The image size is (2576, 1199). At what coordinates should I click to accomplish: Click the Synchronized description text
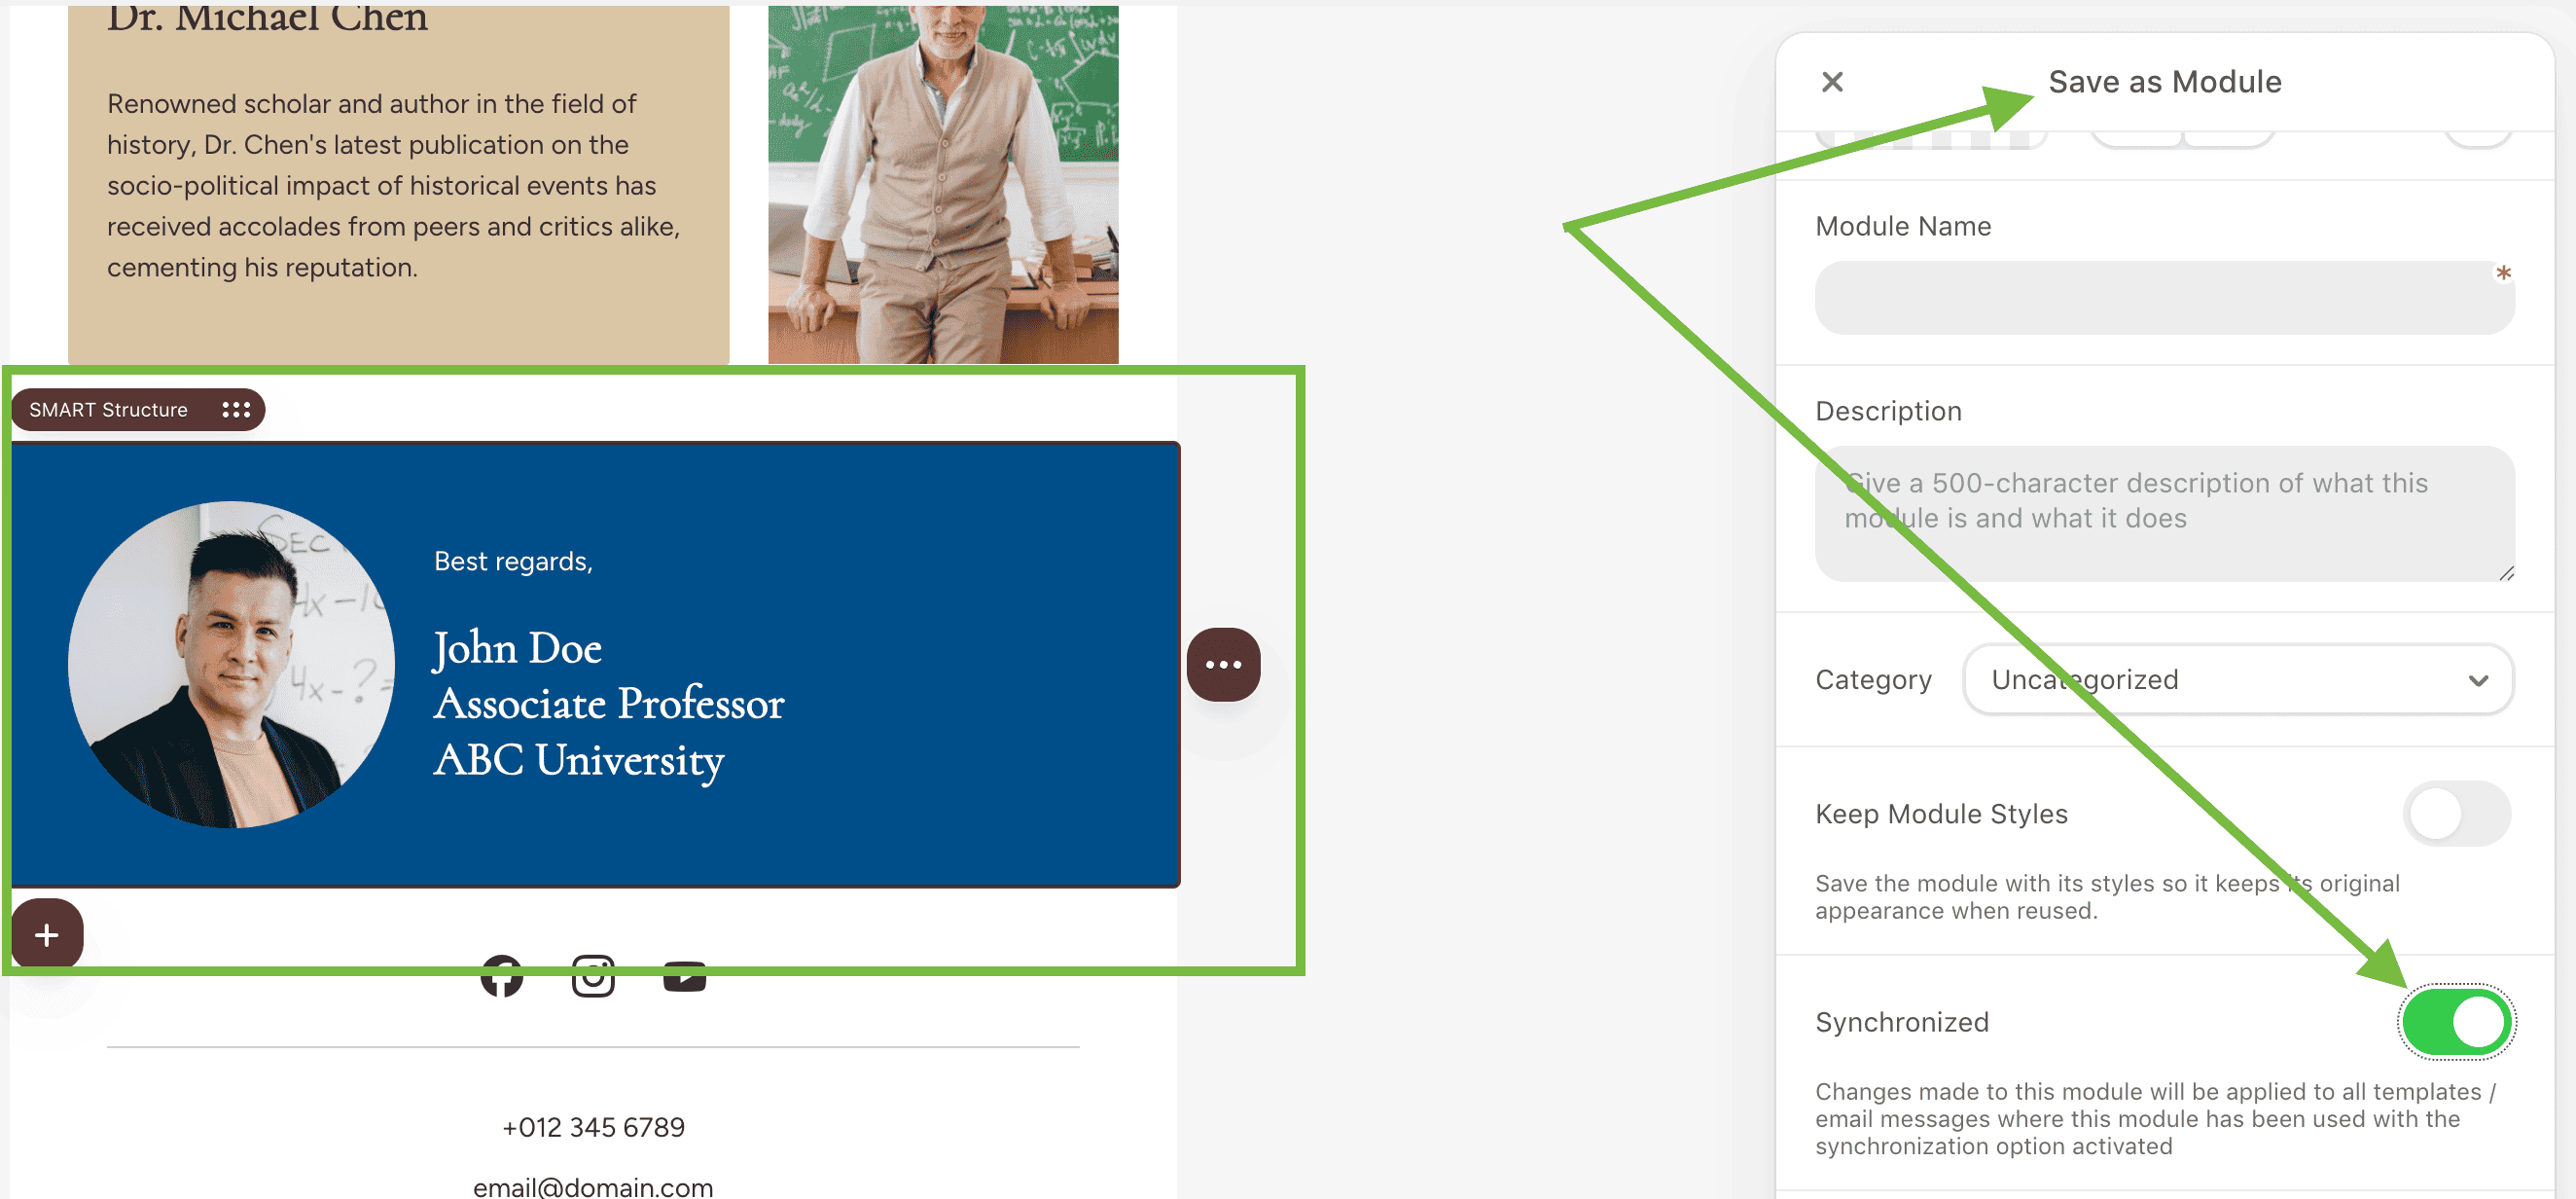pos(2156,1119)
